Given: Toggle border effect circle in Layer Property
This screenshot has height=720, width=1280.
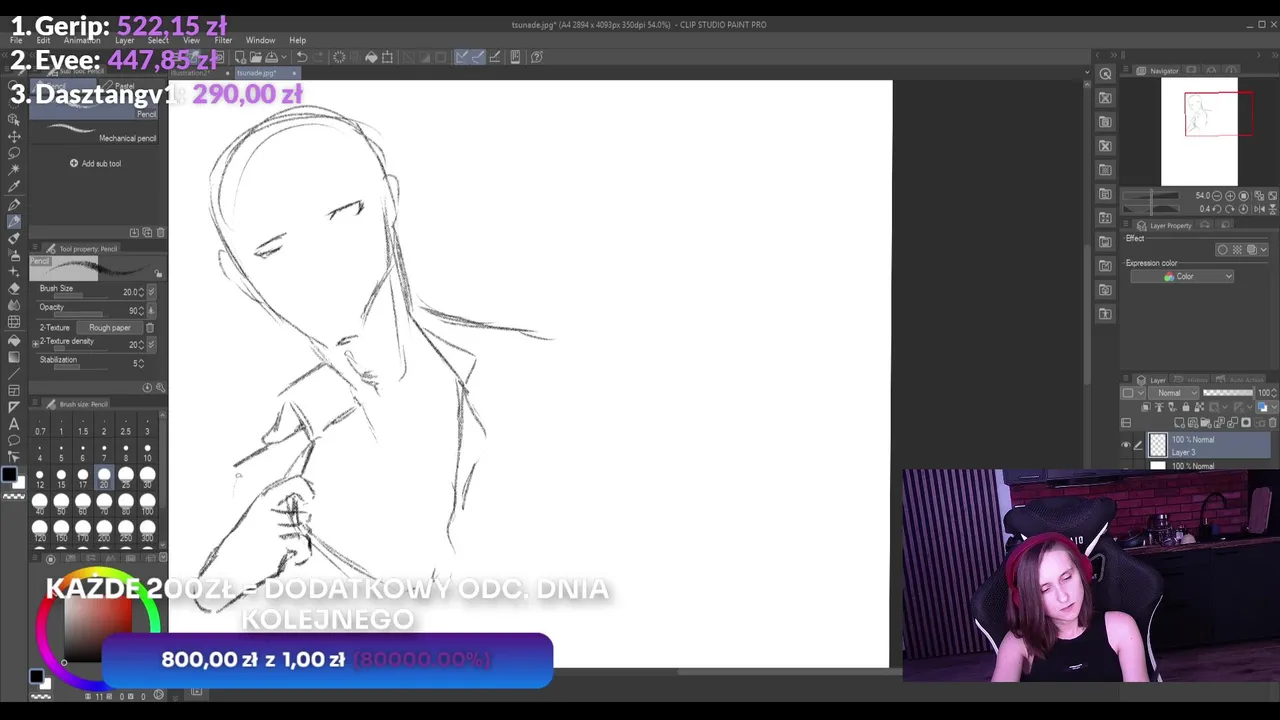Looking at the screenshot, I should coord(1222,250).
